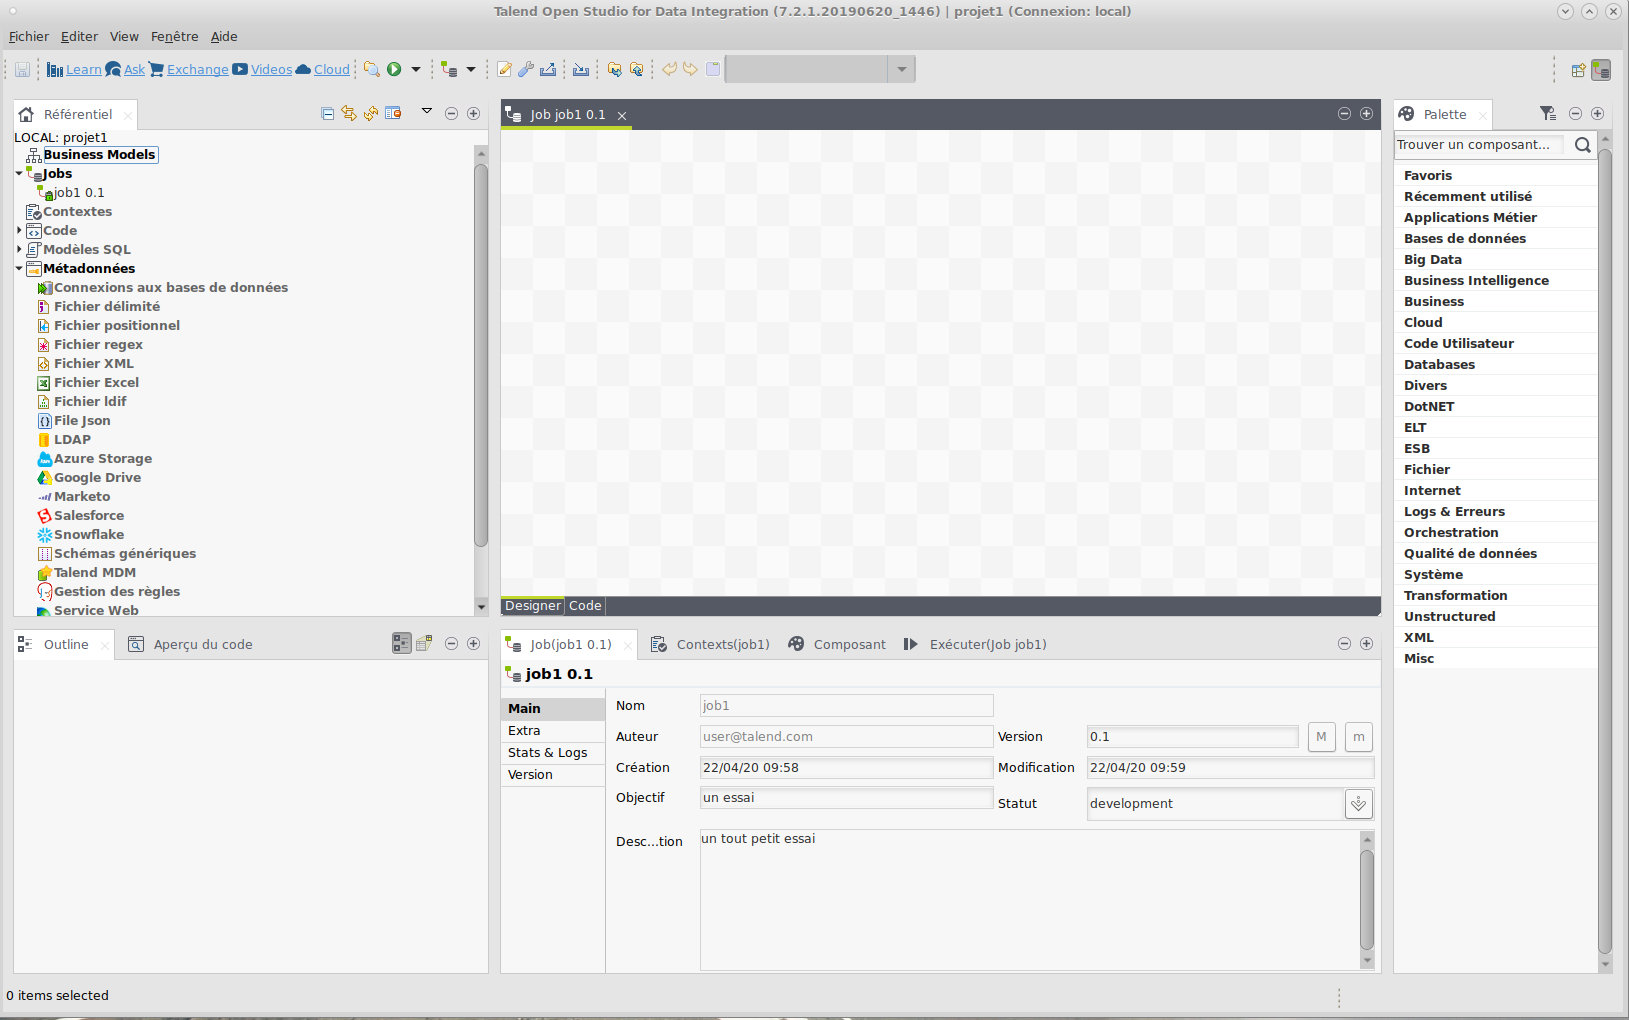
Task: Click the import tray icon in toolbar
Action: point(581,70)
